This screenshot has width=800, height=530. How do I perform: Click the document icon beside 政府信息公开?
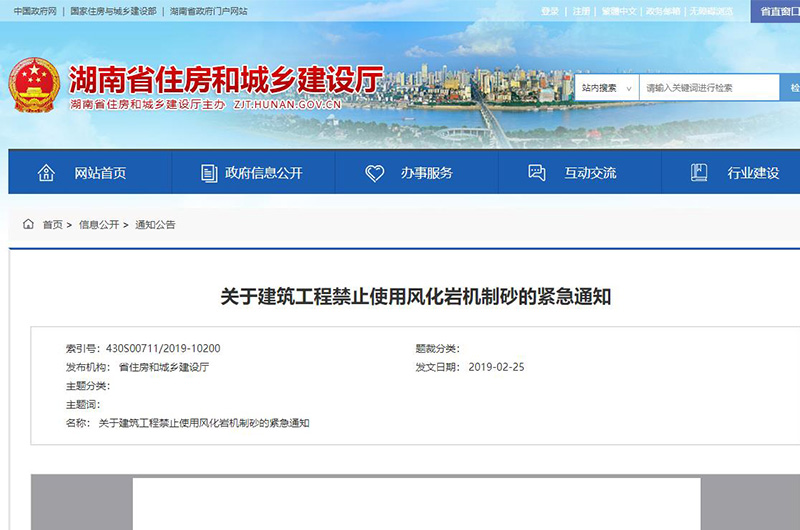(209, 173)
